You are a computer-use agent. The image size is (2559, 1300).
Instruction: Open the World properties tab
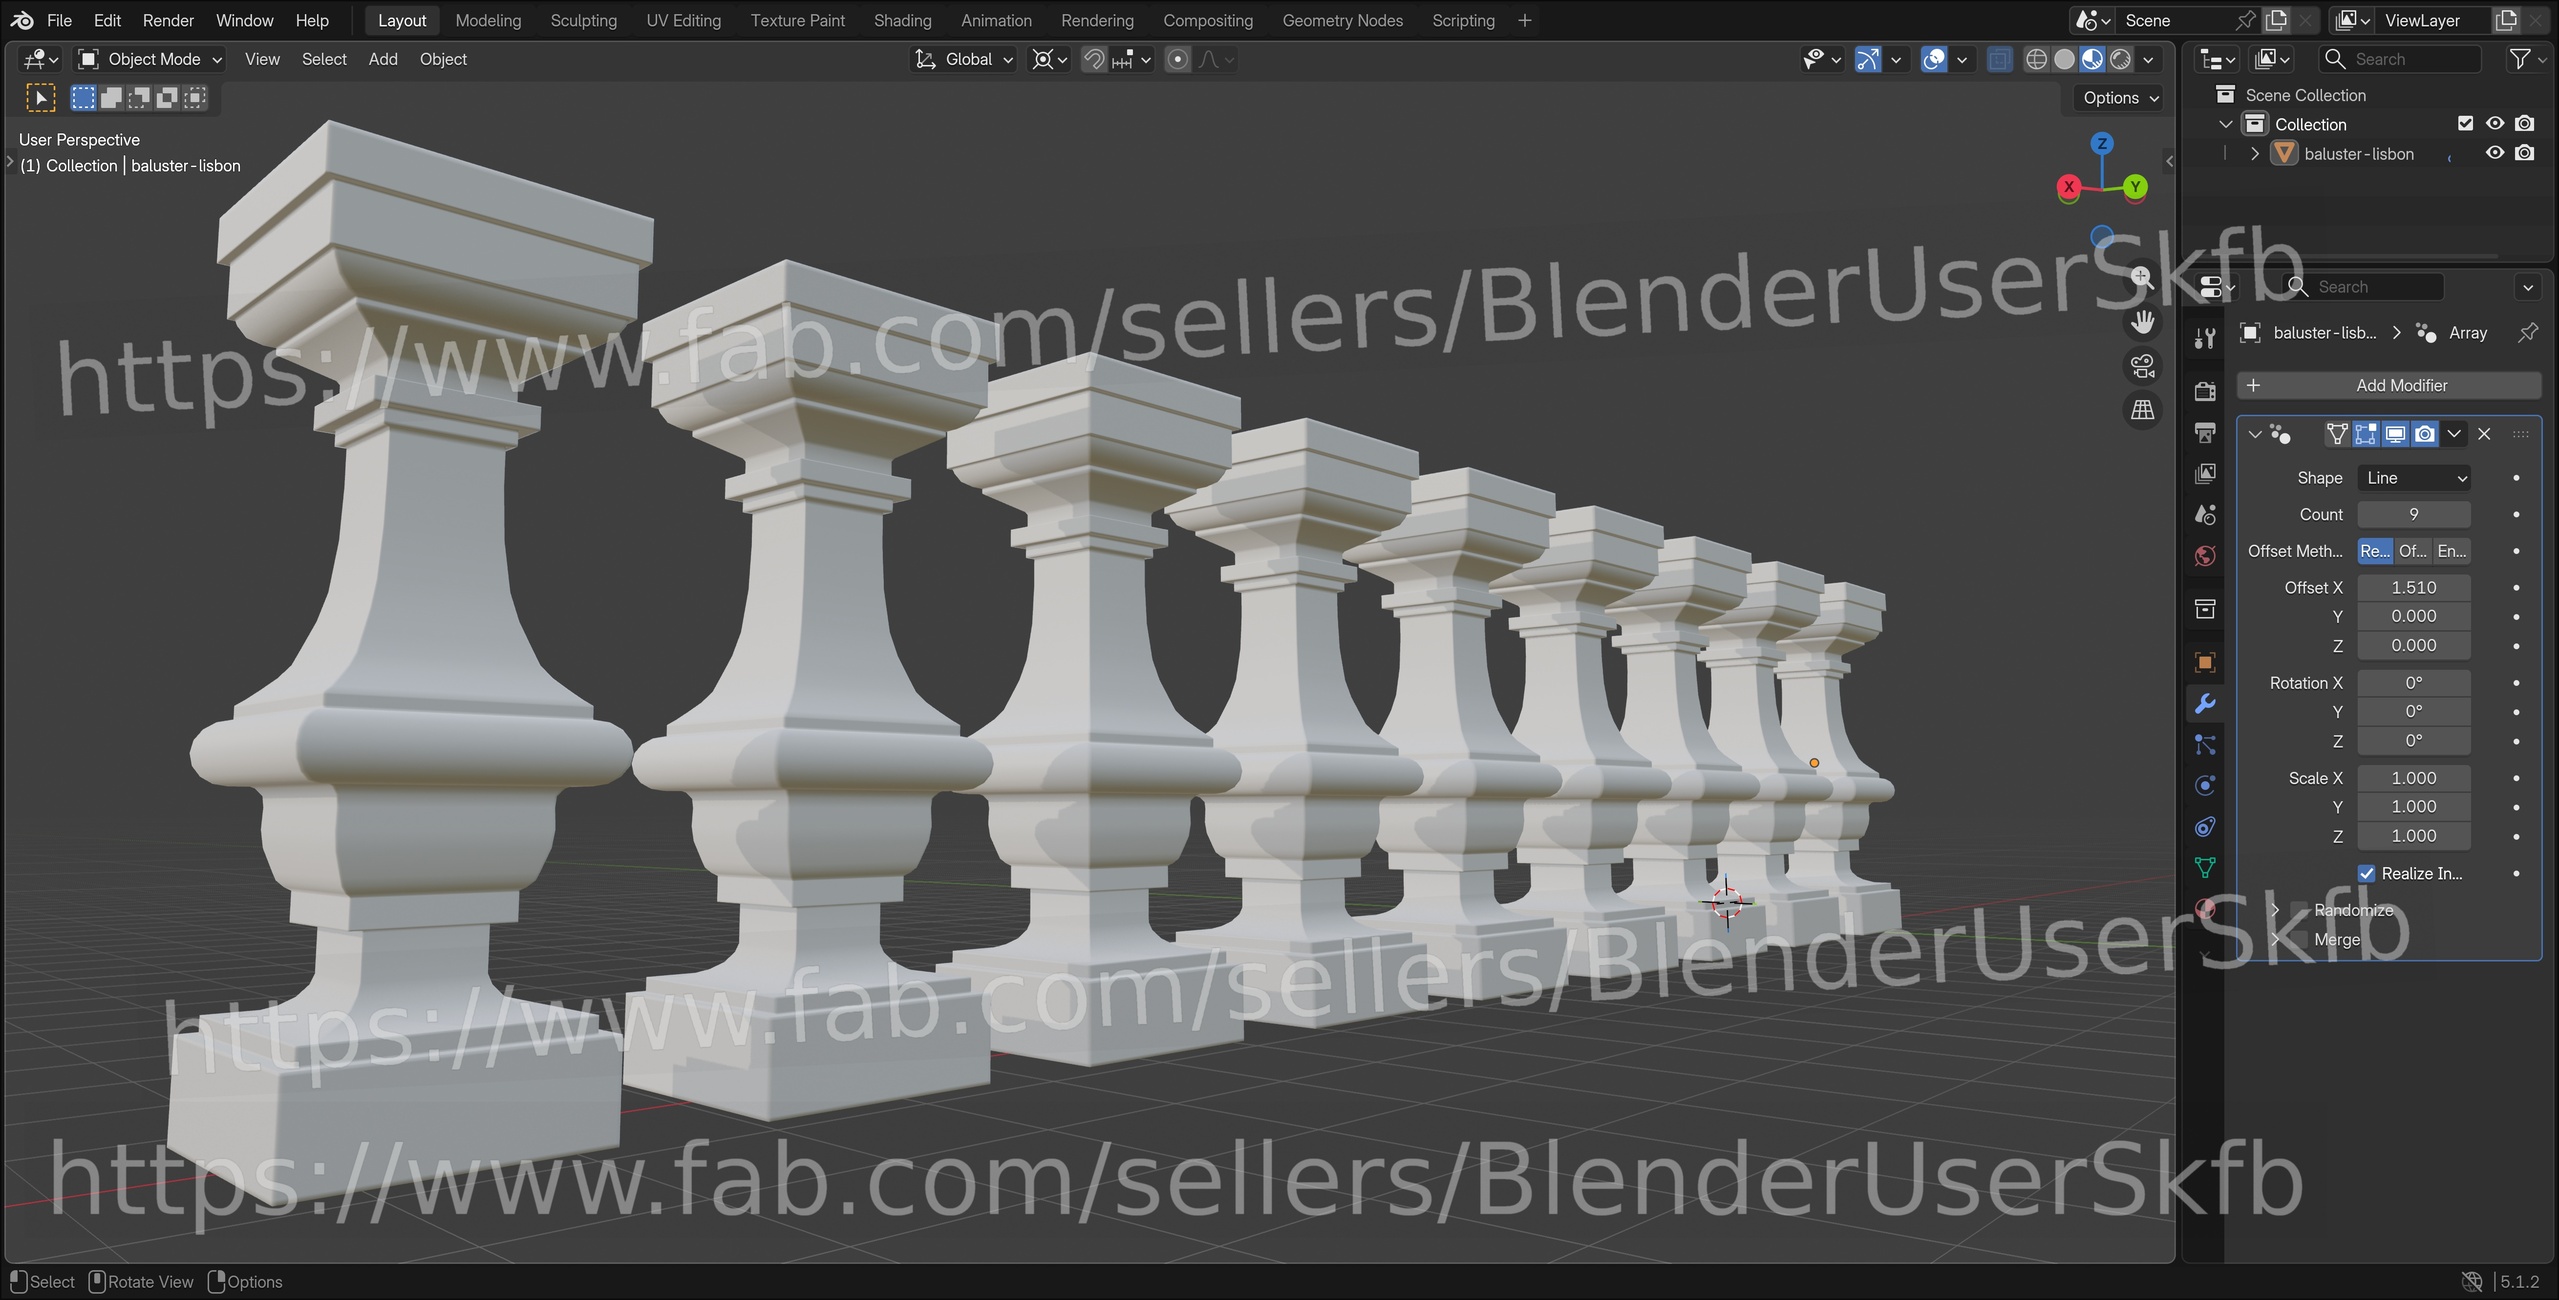coord(2205,555)
